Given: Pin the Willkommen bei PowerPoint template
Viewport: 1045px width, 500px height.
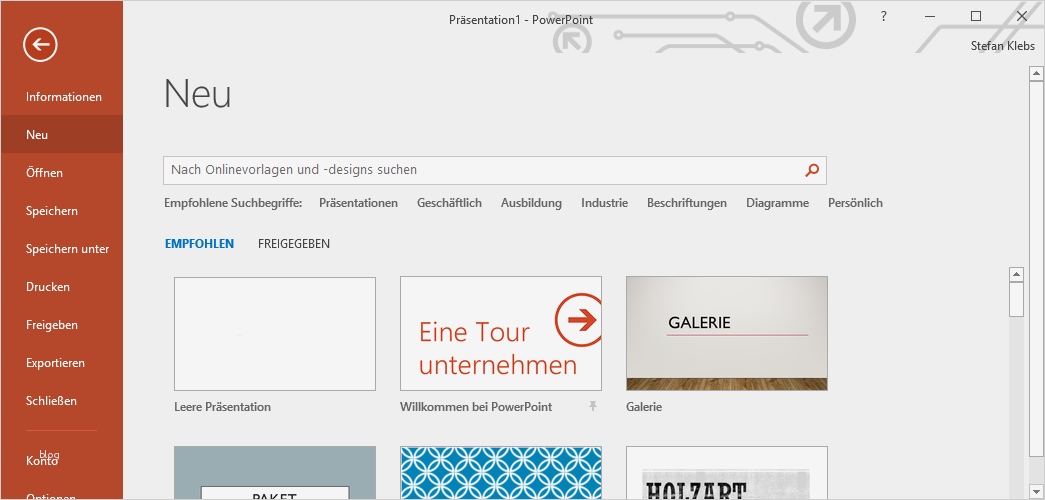Looking at the screenshot, I should tap(592, 406).
